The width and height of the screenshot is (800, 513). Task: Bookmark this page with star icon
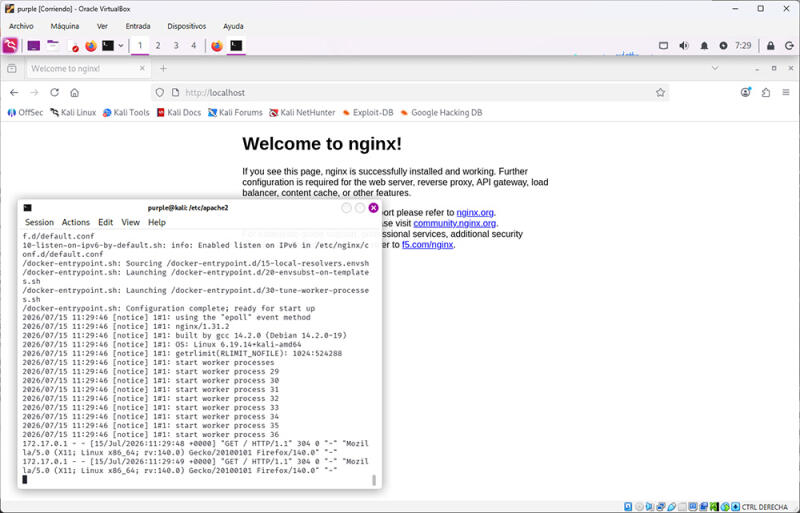[660, 92]
